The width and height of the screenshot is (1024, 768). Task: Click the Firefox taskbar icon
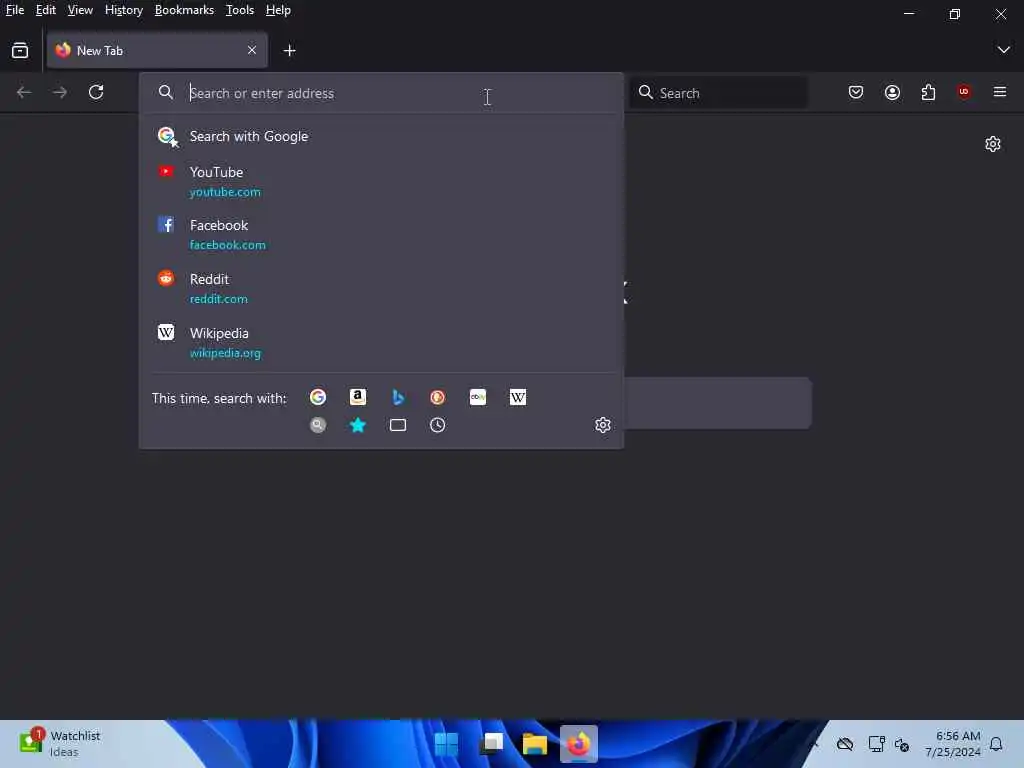click(x=579, y=744)
